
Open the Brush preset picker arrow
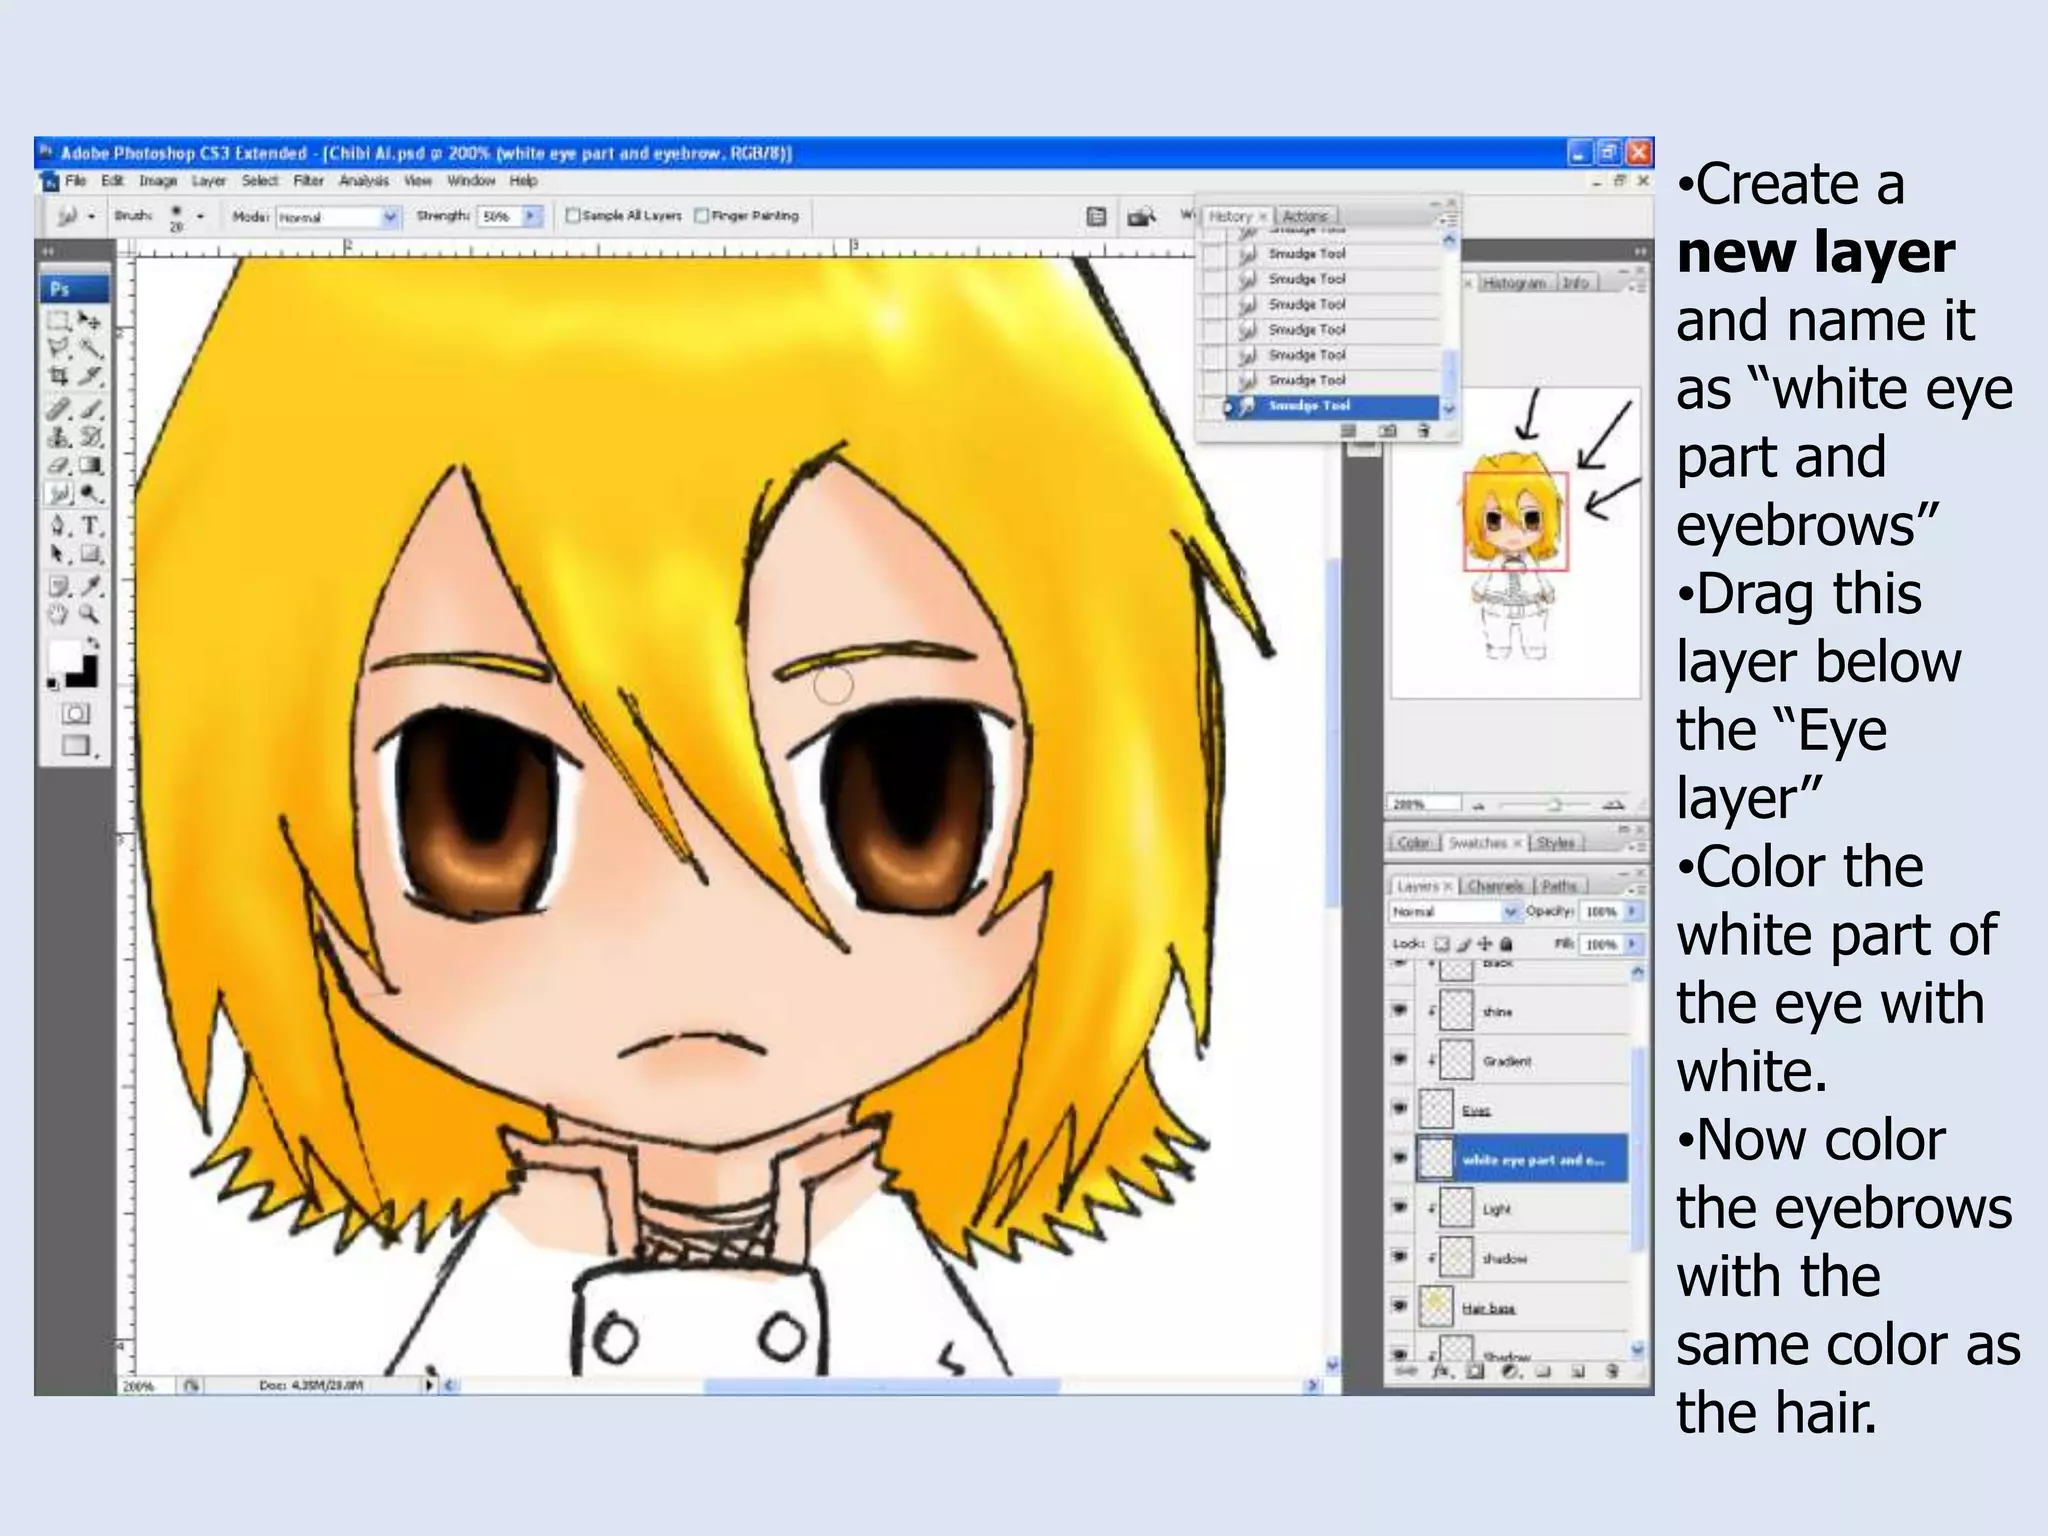click(x=200, y=216)
